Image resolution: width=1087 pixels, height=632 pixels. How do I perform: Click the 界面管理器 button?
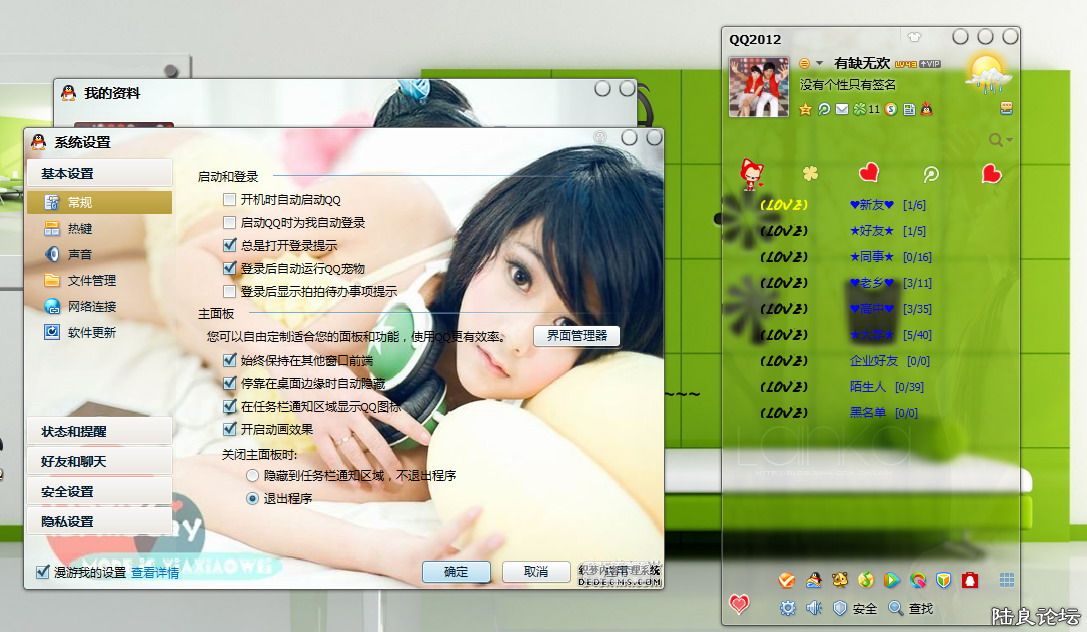(577, 336)
